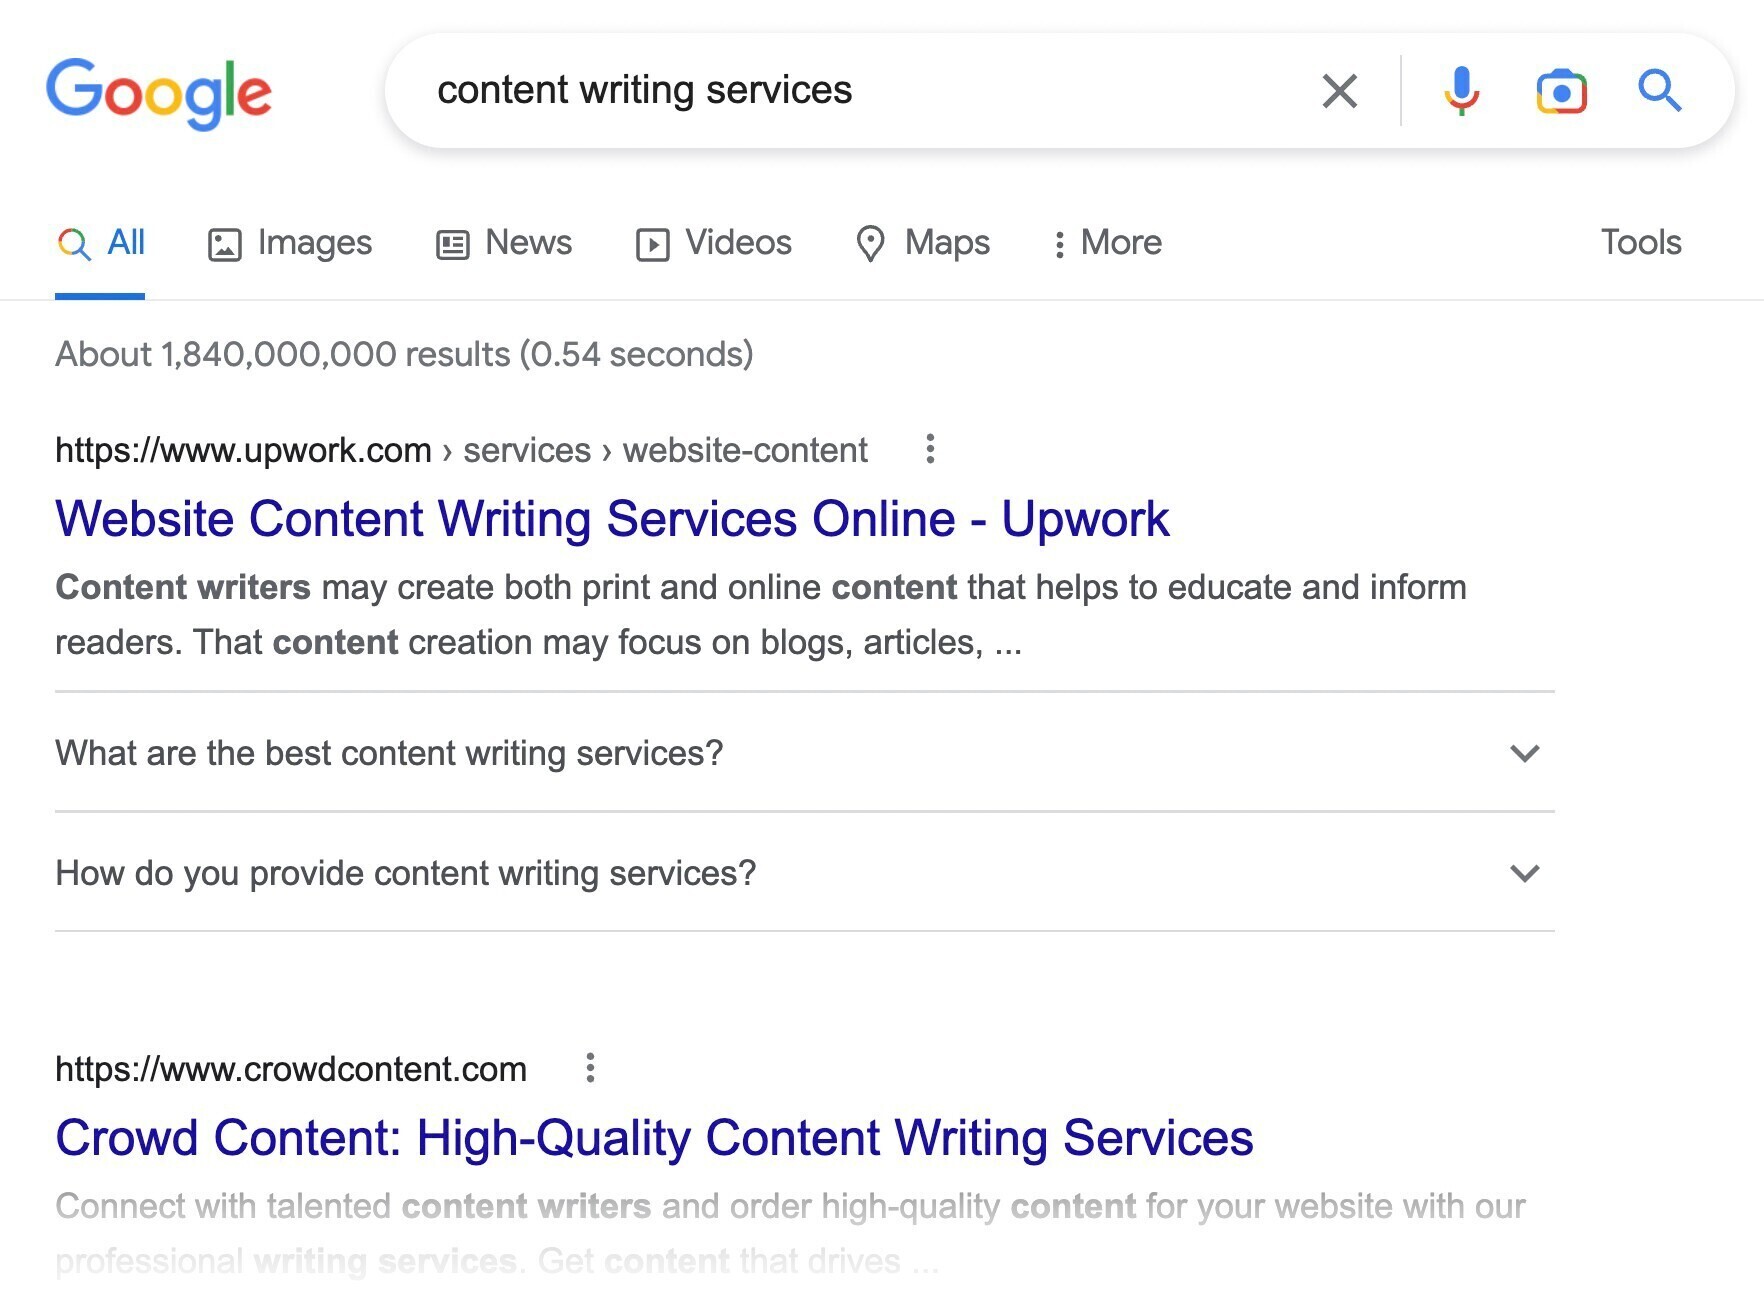Select the All results tab

[101, 243]
